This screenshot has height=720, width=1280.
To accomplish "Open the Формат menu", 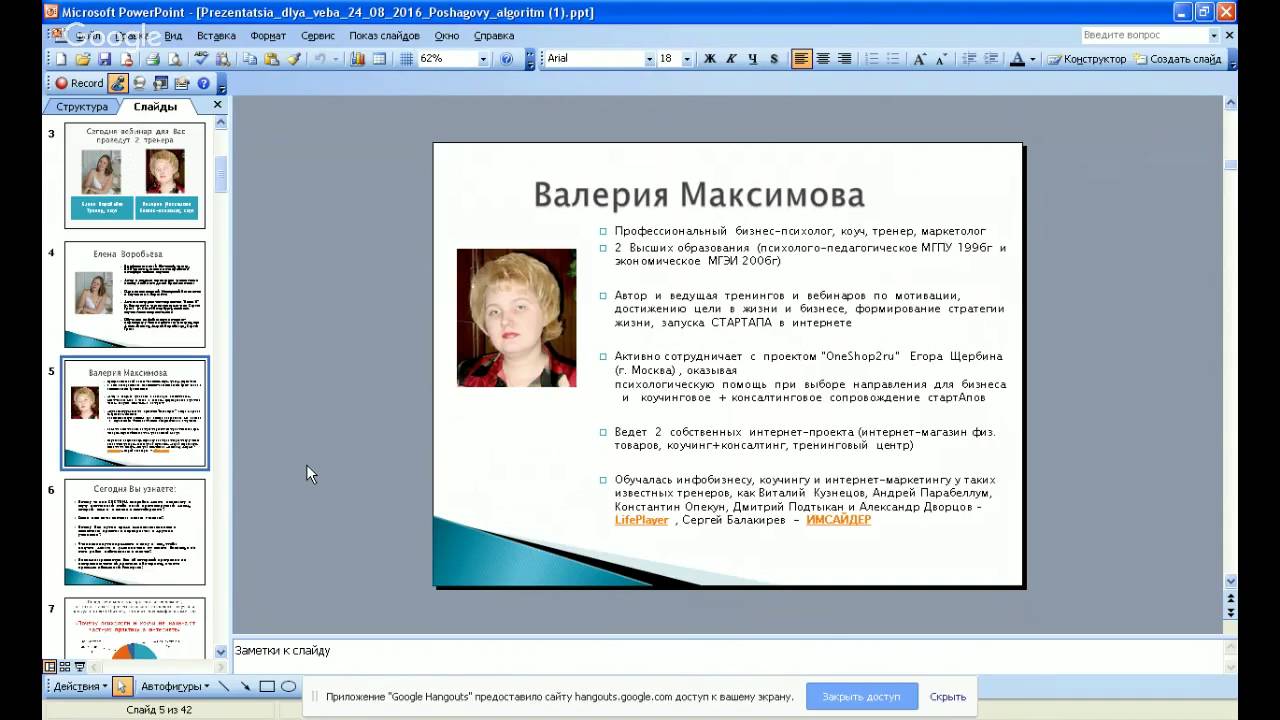I will [x=268, y=35].
